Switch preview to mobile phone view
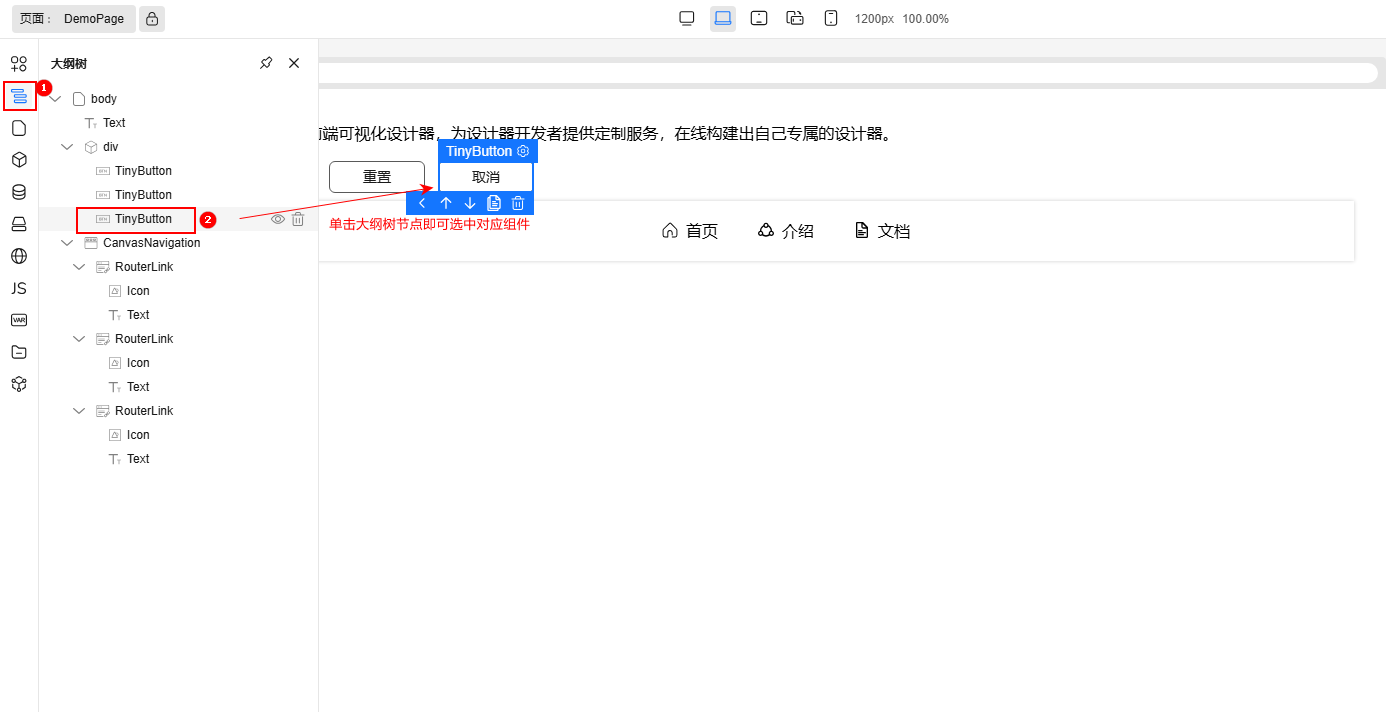The height and width of the screenshot is (712, 1386). point(831,18)
